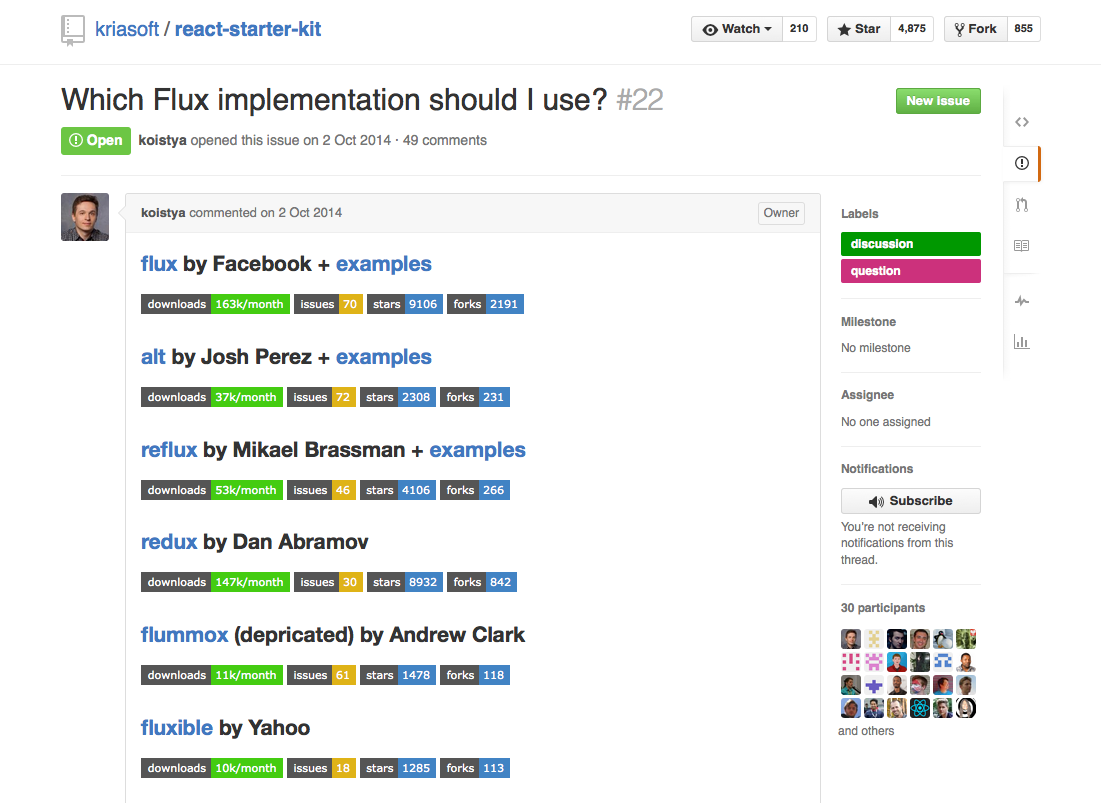Open the Pull requests icon in sidebar
Image resolution: width=1101 pixels, height=803 pixels.
pos(1022,204)
